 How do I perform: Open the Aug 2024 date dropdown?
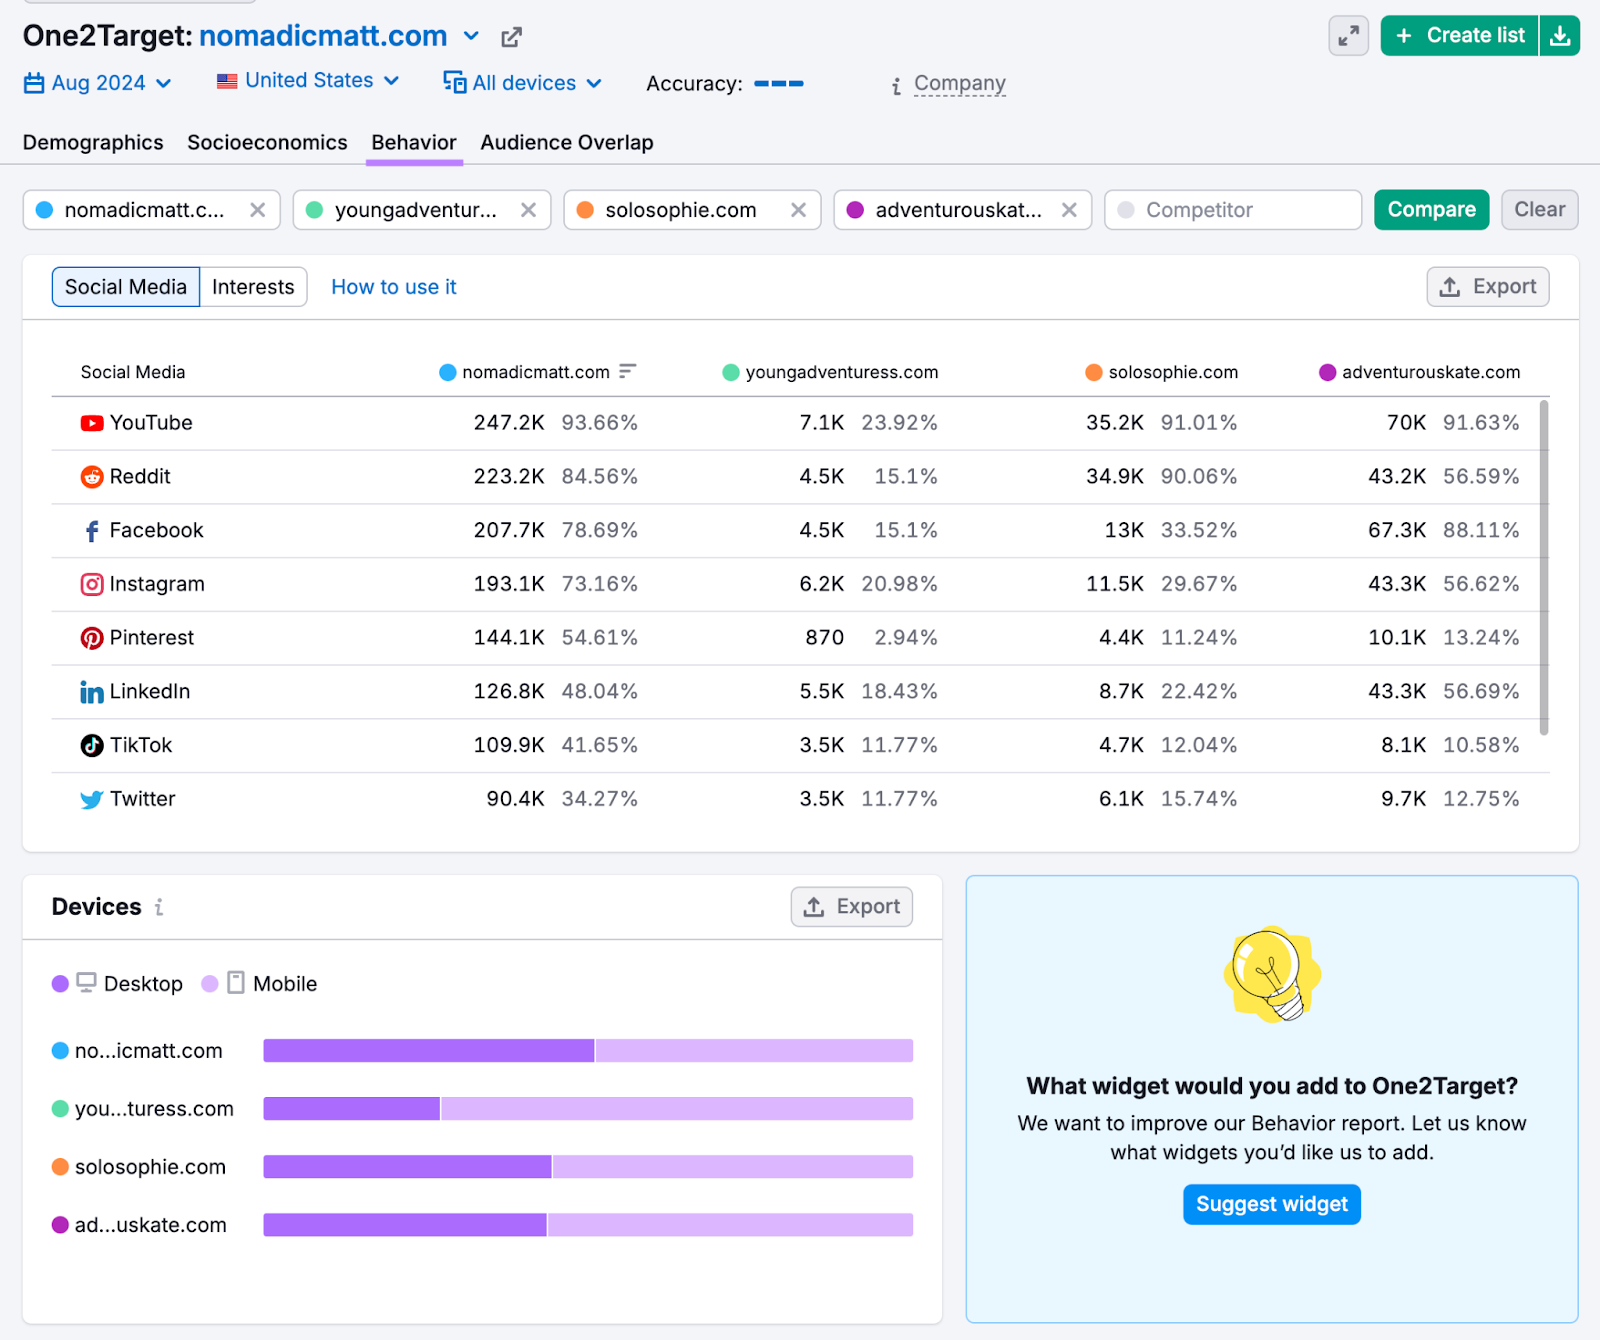coord(98,83)
